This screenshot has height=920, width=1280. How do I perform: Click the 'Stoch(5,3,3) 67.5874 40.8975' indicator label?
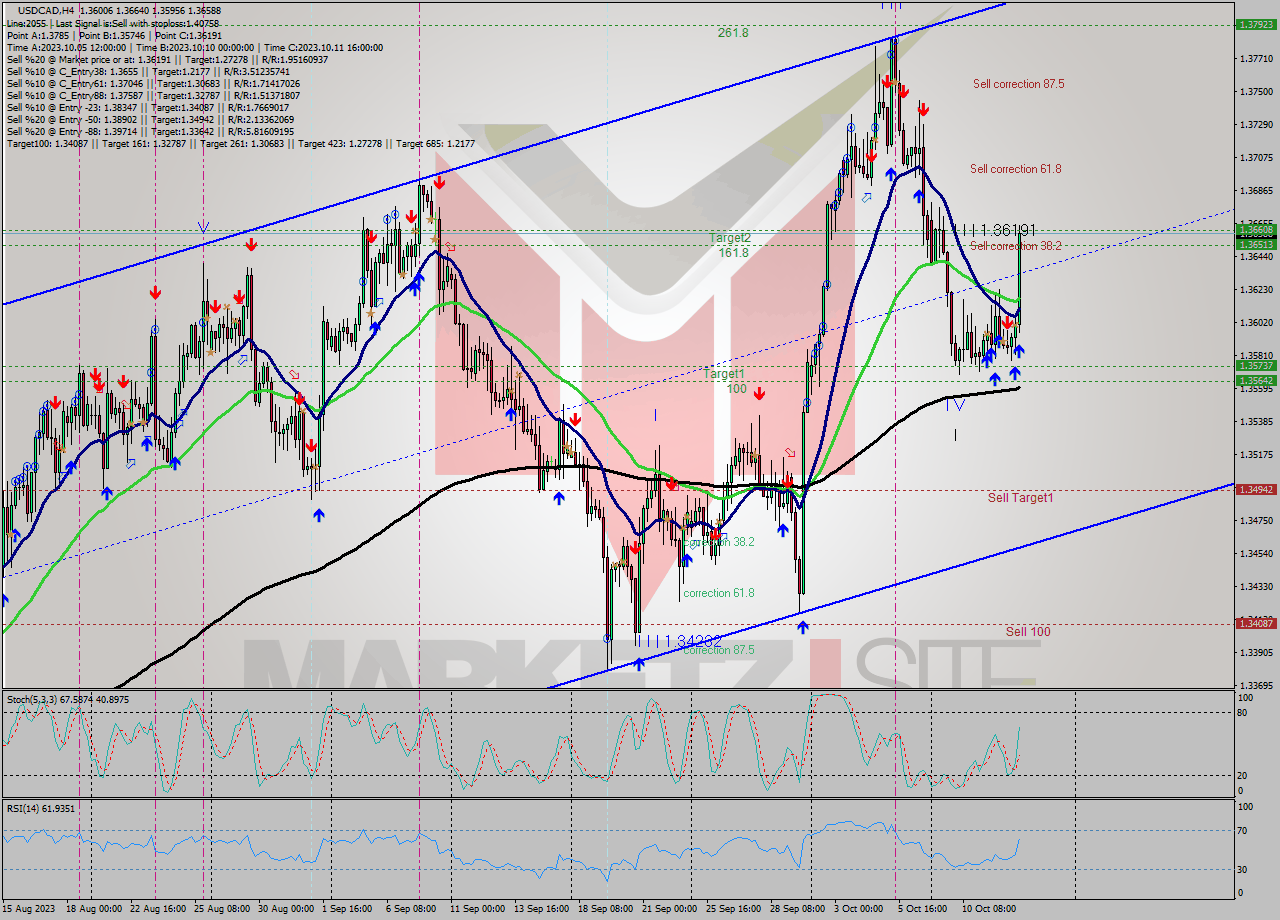pos(68,698)
